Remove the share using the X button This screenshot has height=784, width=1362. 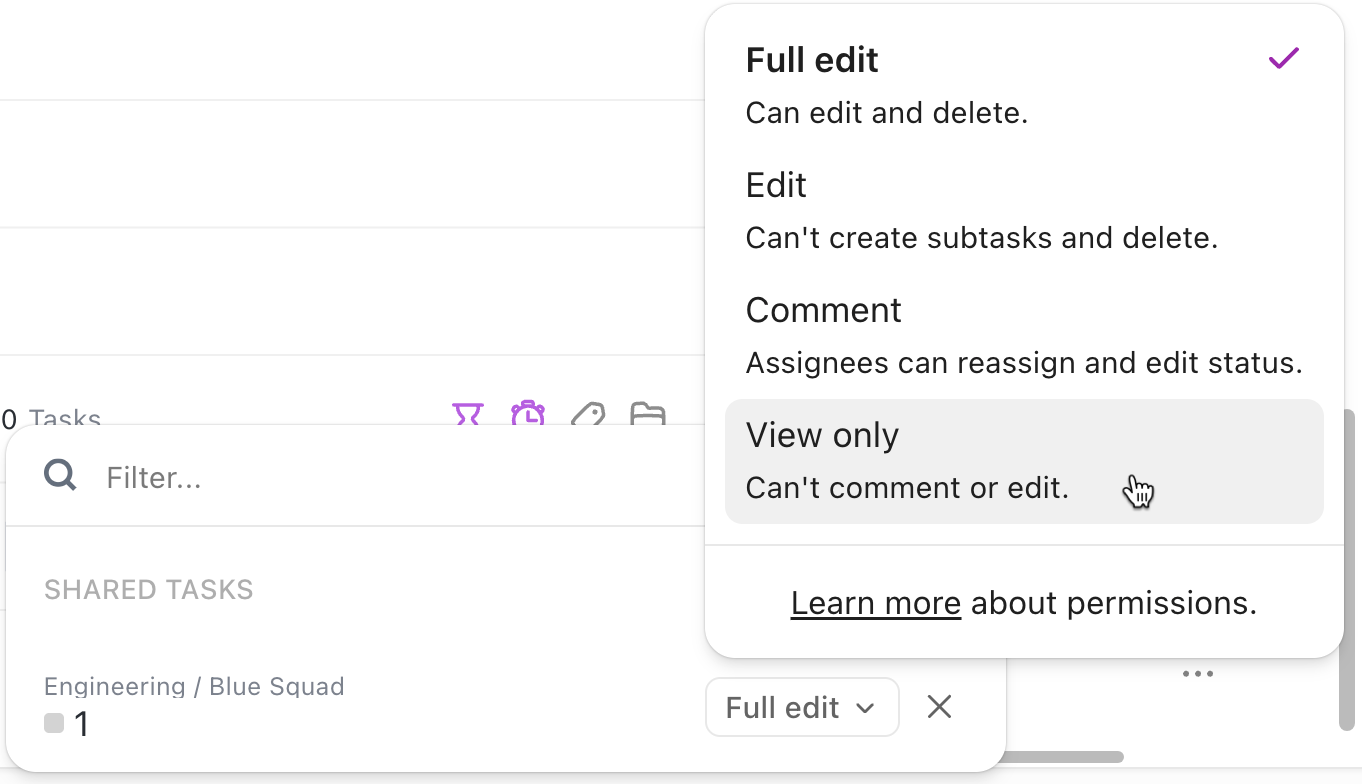click(938, 707)
